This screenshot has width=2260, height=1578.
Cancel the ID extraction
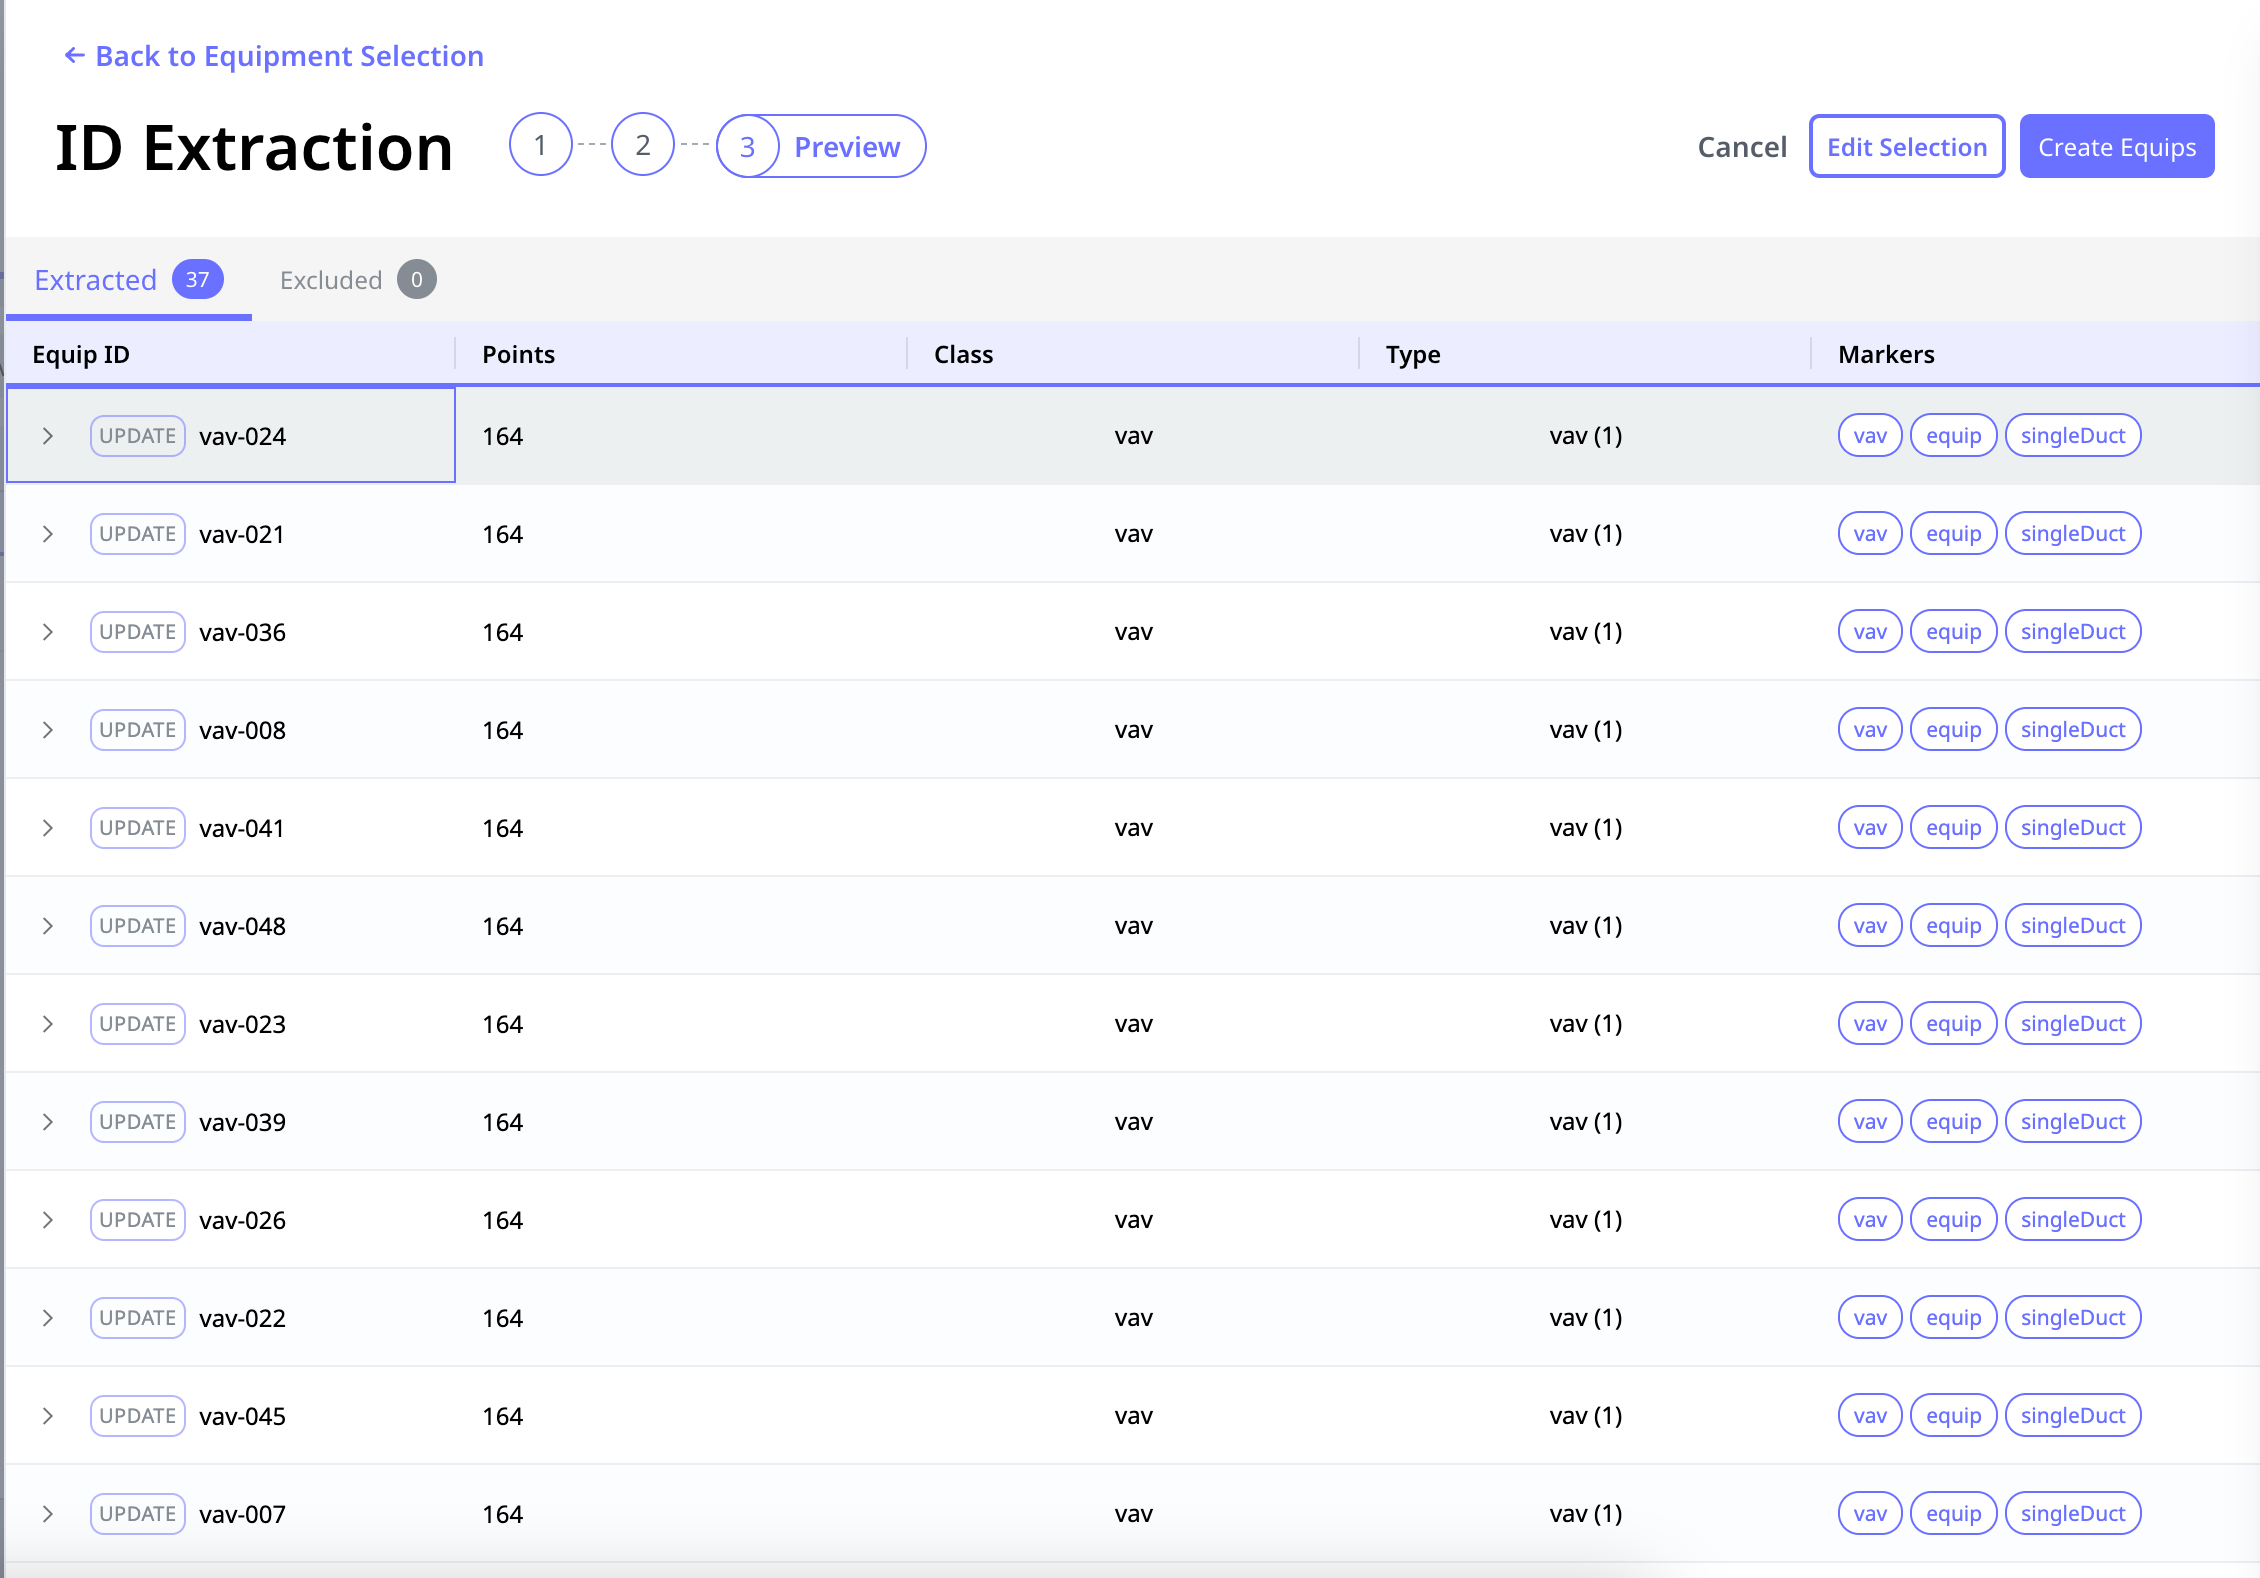[1741, 147]
